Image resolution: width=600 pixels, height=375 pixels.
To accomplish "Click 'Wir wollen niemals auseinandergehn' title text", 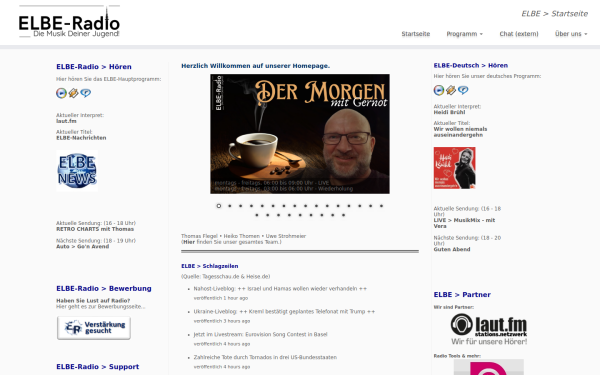I will click(x=460, y=132).
